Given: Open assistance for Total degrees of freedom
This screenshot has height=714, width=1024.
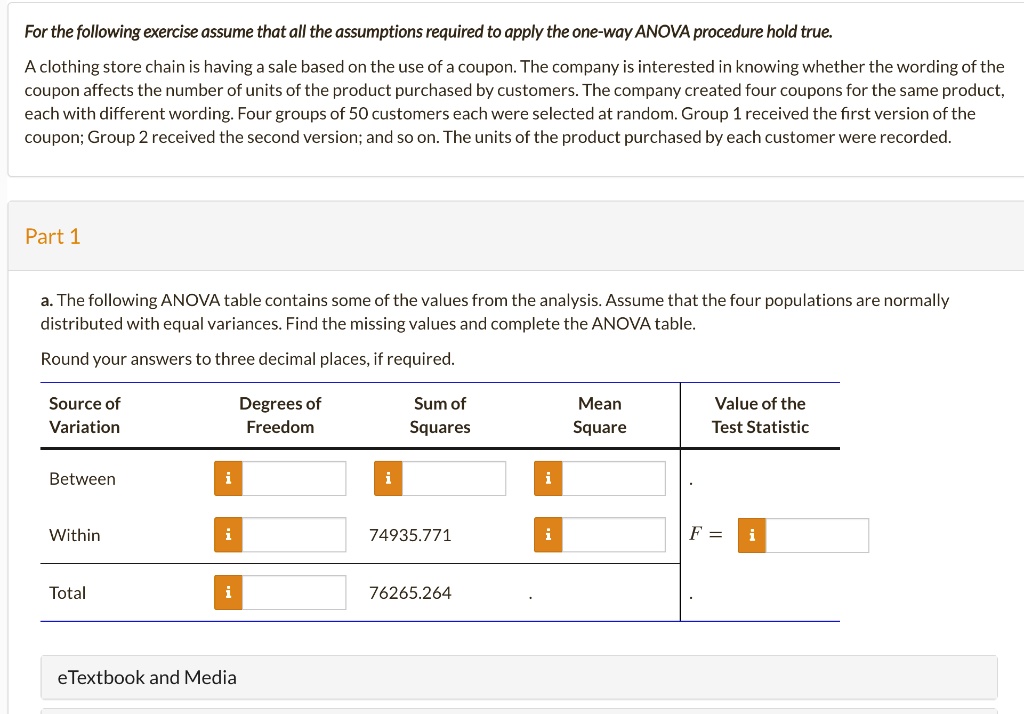Looking at the screenshot, I should point(227,592).
